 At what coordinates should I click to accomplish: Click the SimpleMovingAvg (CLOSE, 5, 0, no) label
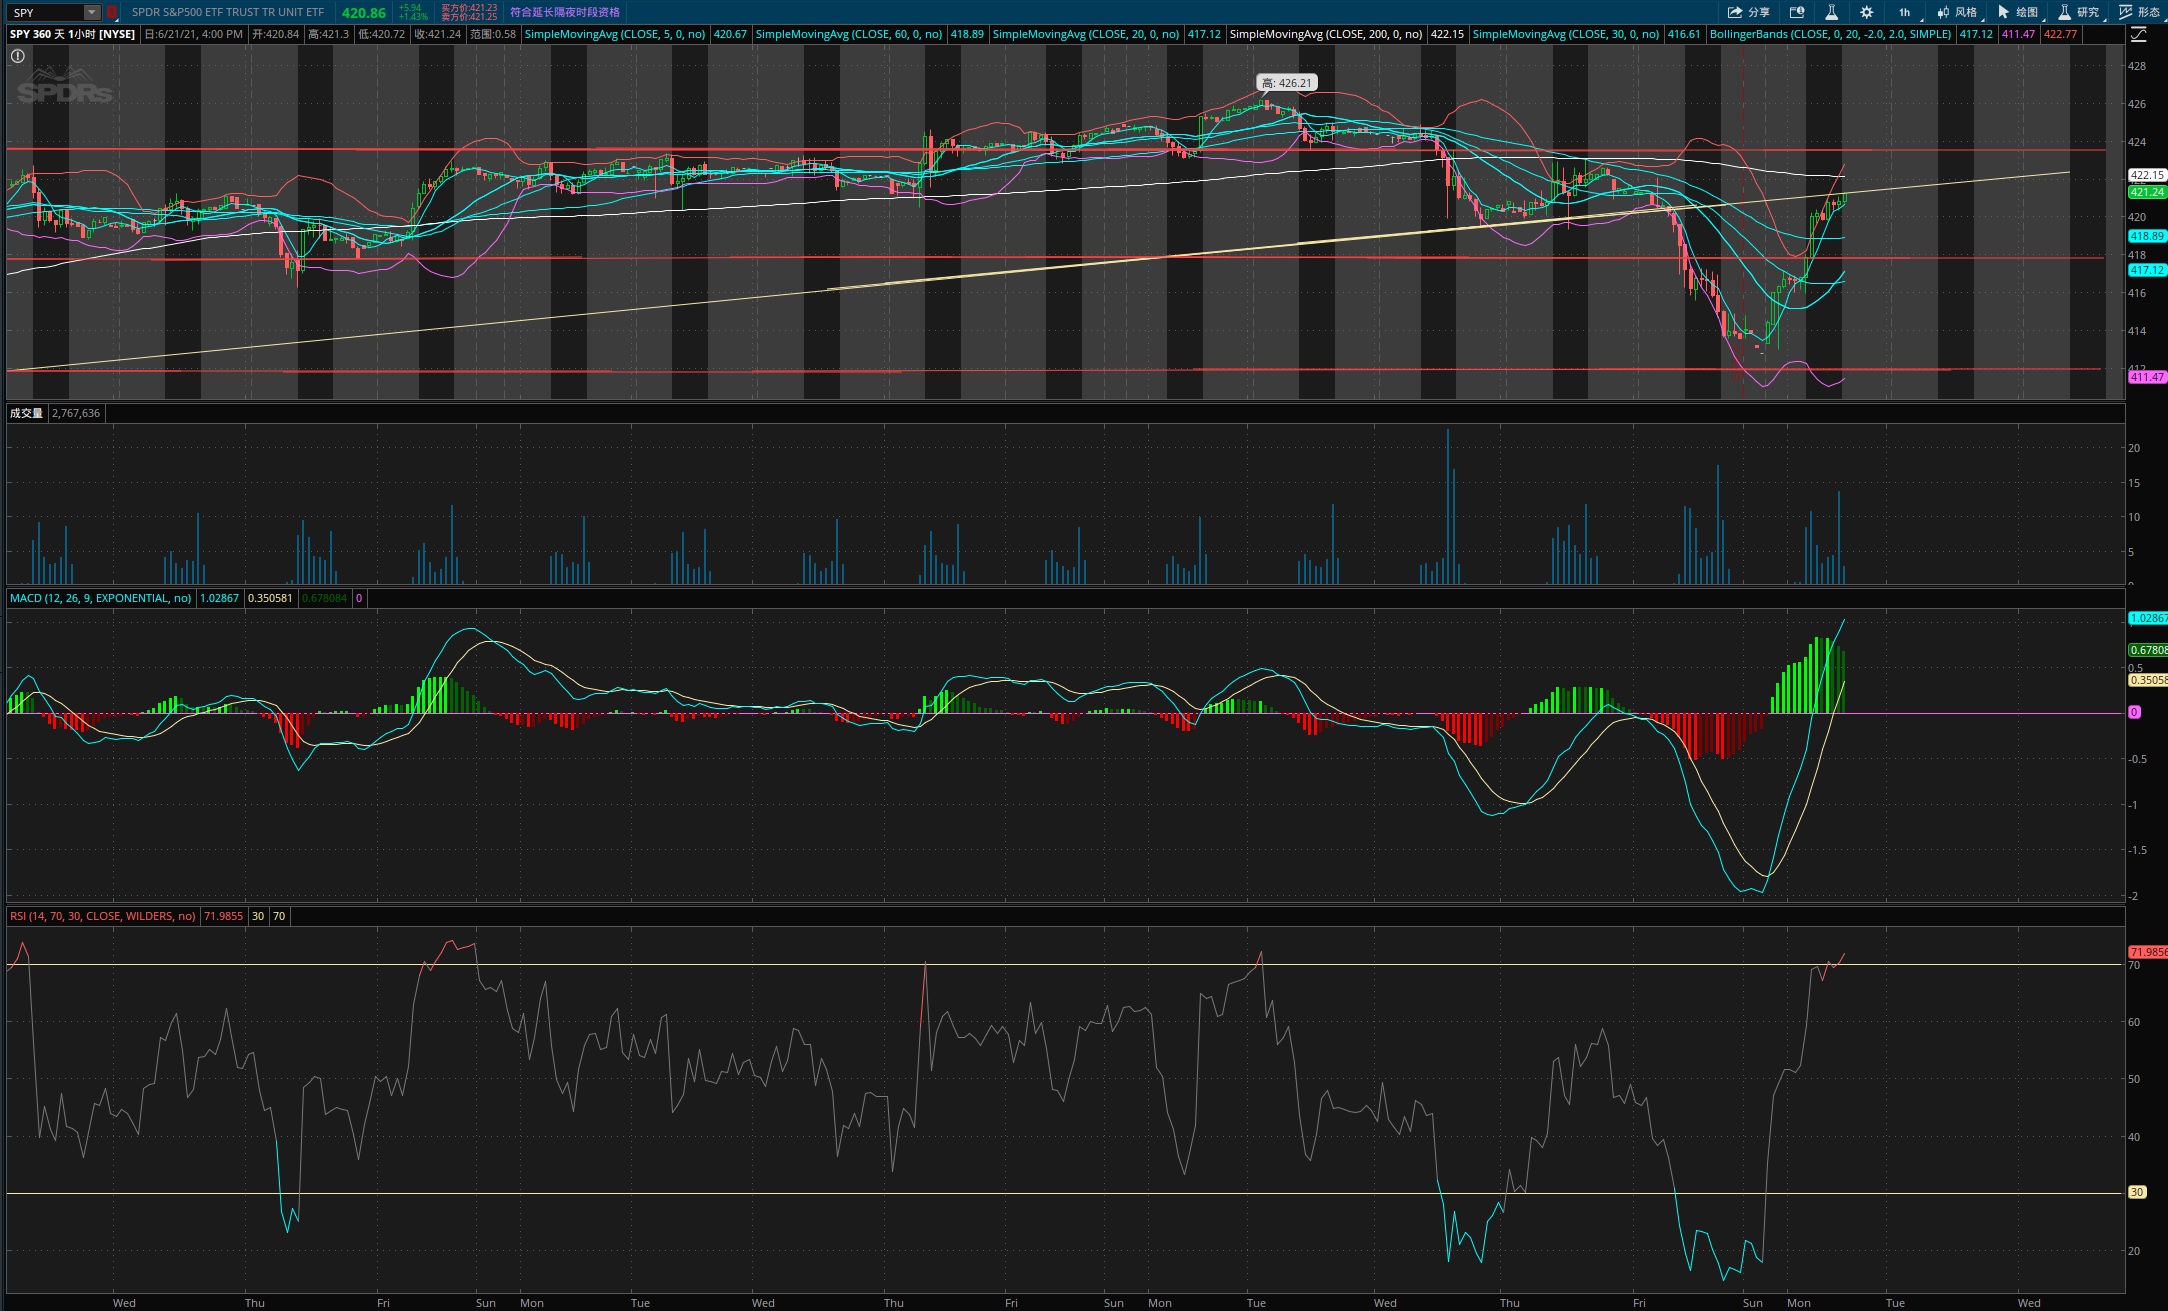pyautogui.click(x=615, y=34)
